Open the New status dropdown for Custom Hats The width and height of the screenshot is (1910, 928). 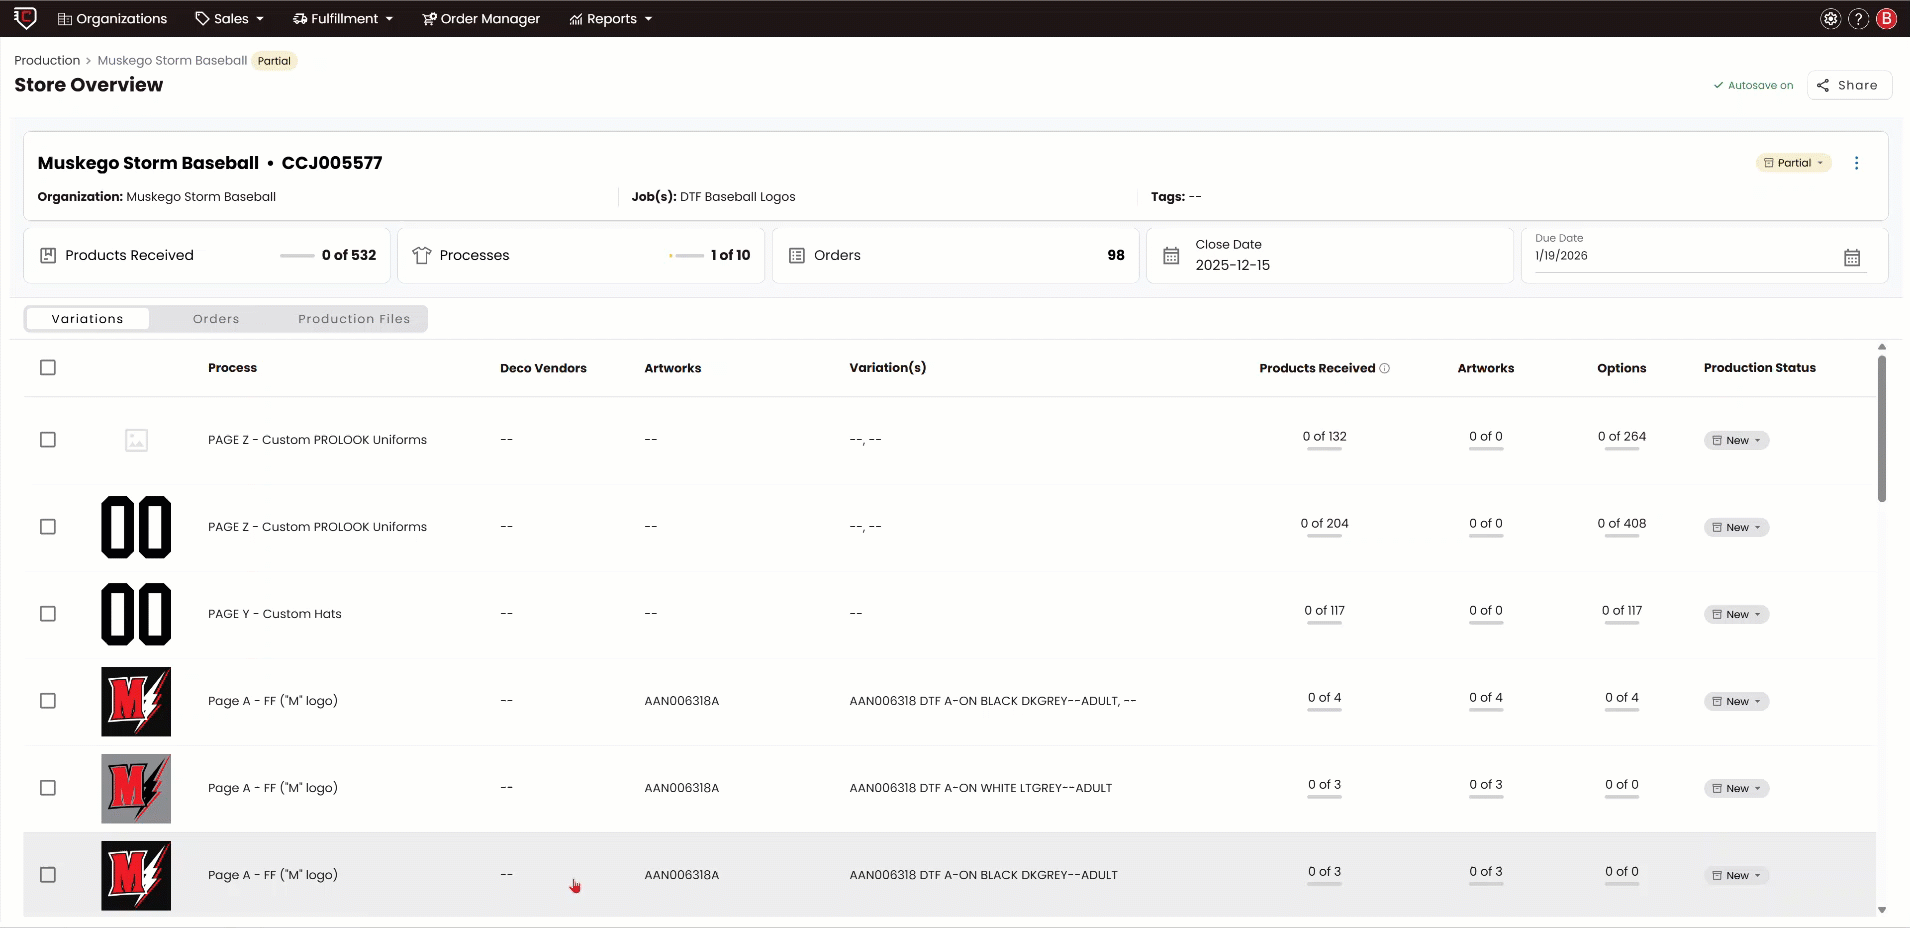point(1735,614)
